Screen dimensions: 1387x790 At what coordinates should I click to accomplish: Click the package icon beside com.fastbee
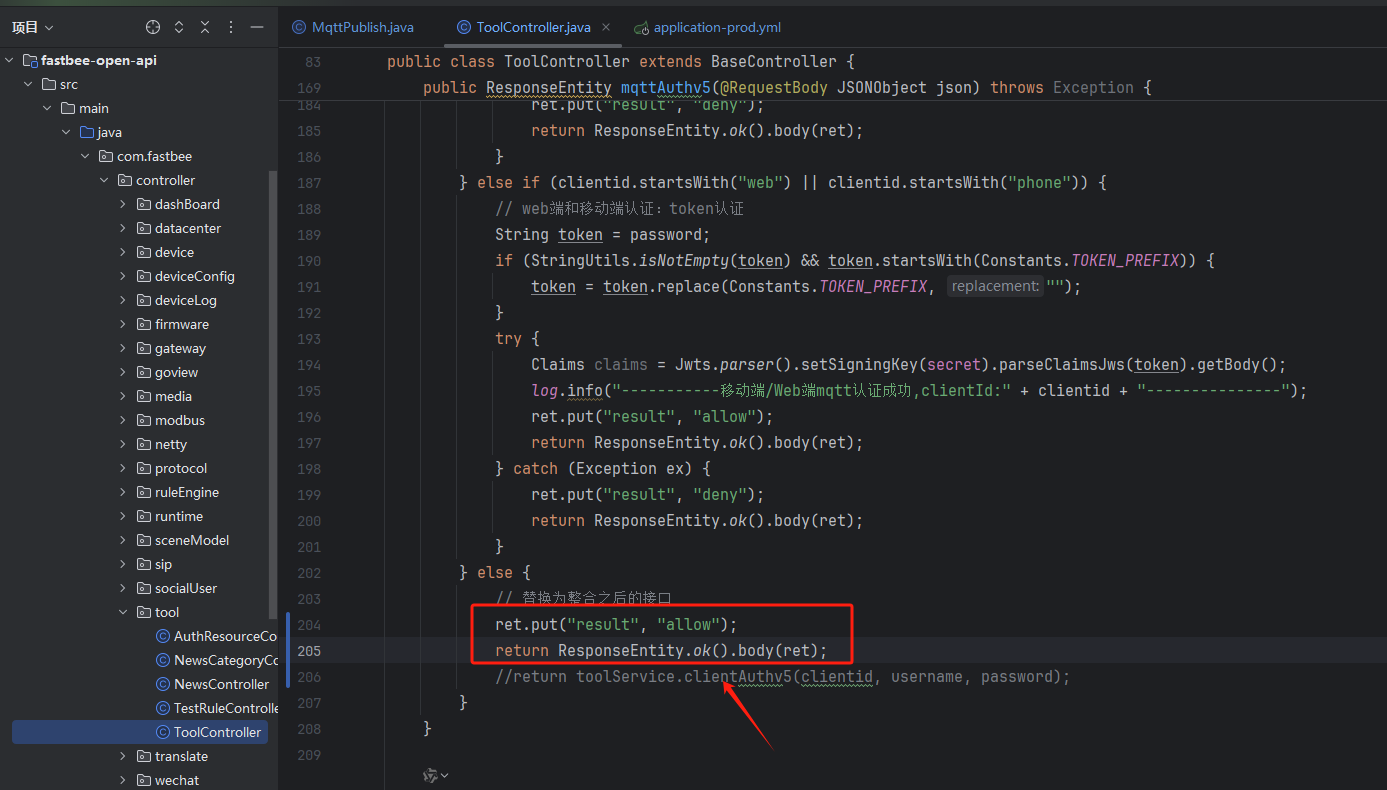coord(106,156)
